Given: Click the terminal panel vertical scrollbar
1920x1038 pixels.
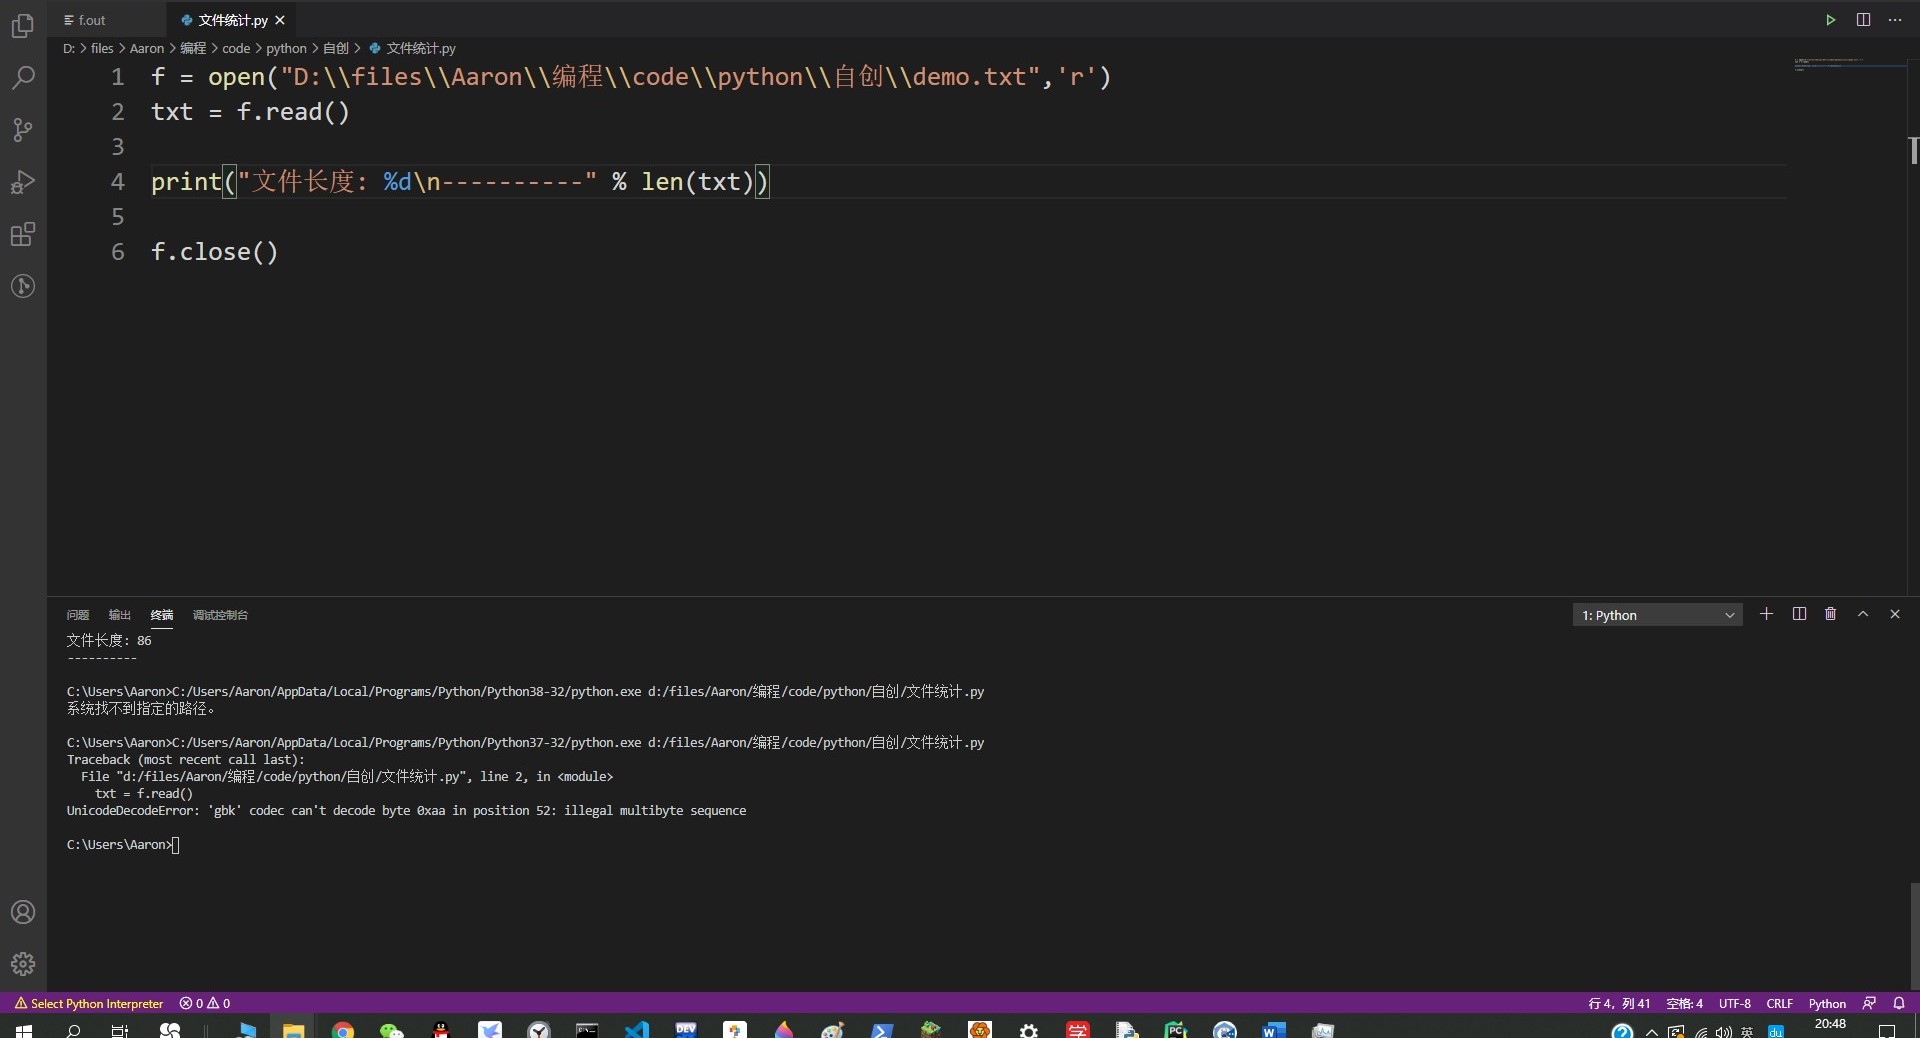Looking at the screenshot, I should [1914, 936].
